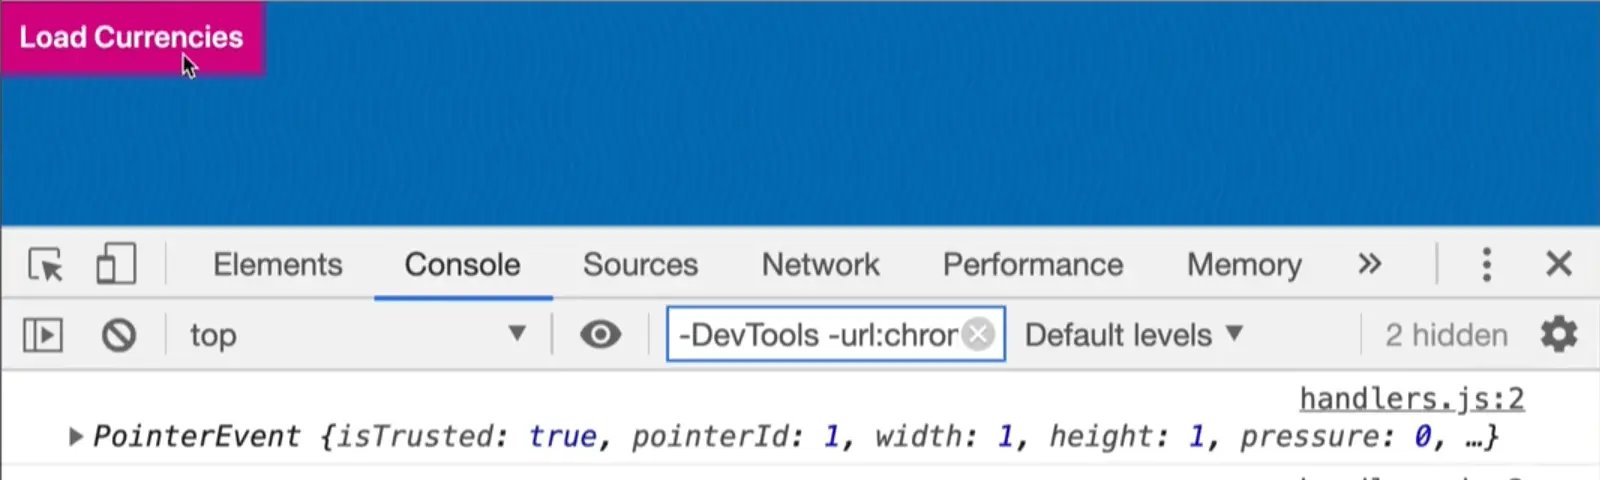Activate the inspect element picker icon
This screenshot has width=1600, height=480.
46,265
